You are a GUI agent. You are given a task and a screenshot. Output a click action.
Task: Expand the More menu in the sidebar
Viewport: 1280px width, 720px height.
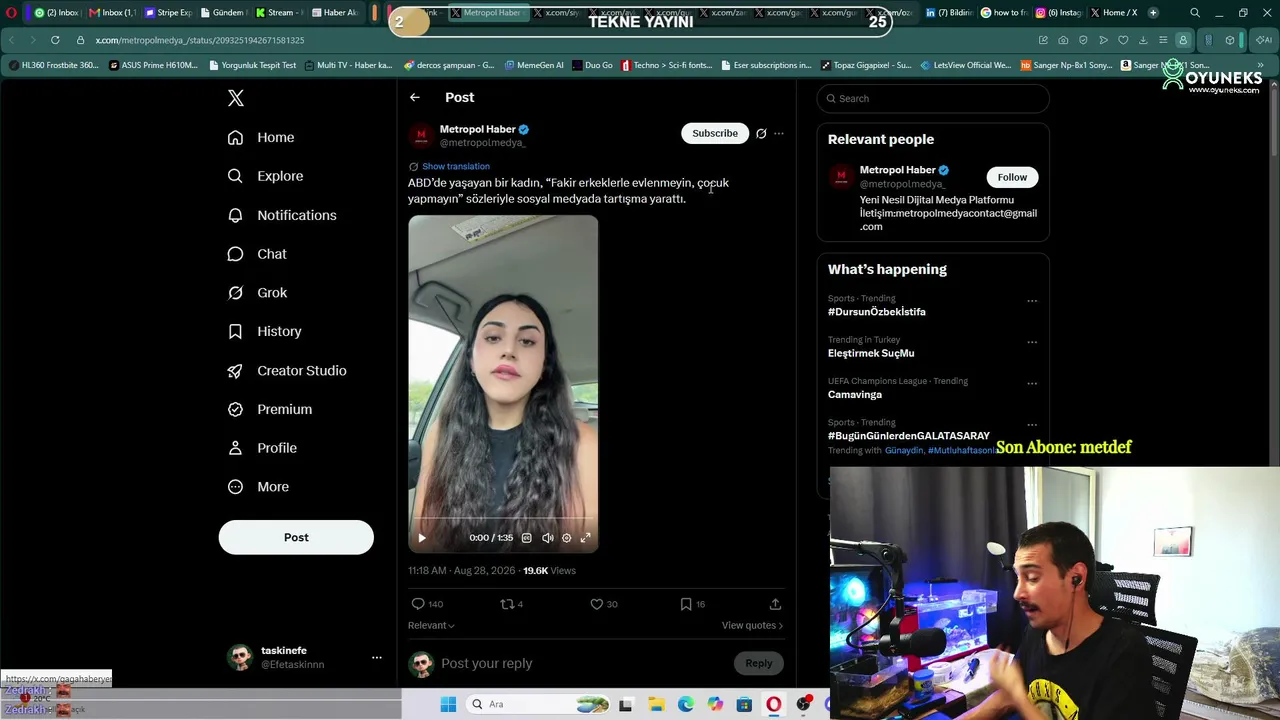coord(258,487)
